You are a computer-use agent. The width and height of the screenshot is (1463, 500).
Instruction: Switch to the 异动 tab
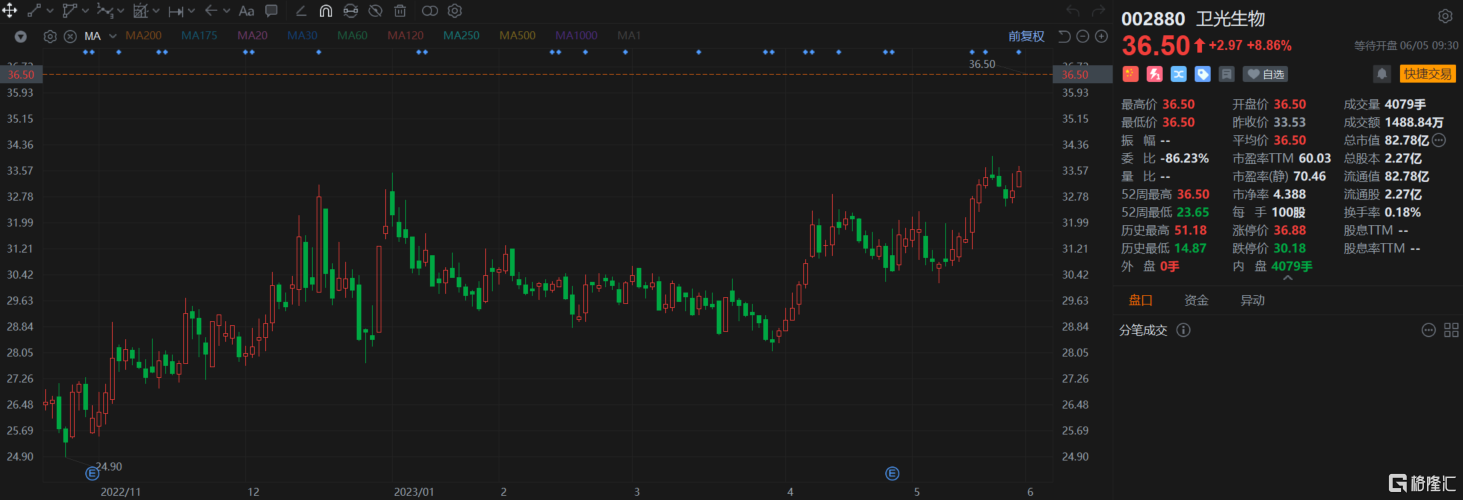[1252, 300]
